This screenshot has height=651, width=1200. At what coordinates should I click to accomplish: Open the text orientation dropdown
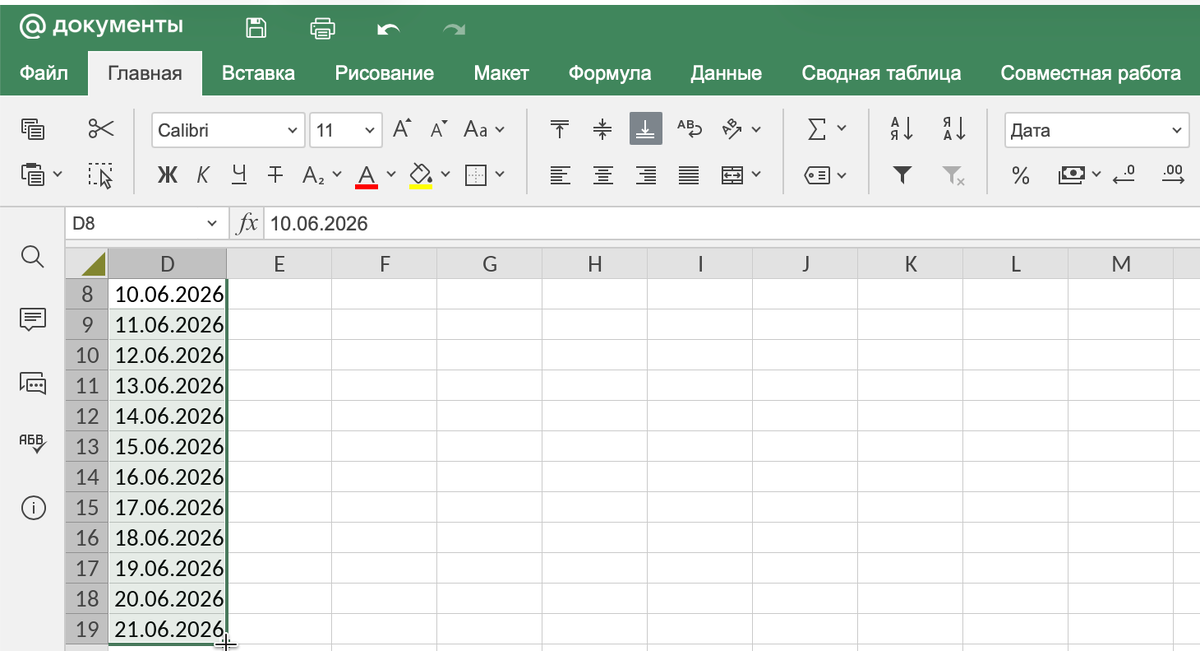point(756,129)
